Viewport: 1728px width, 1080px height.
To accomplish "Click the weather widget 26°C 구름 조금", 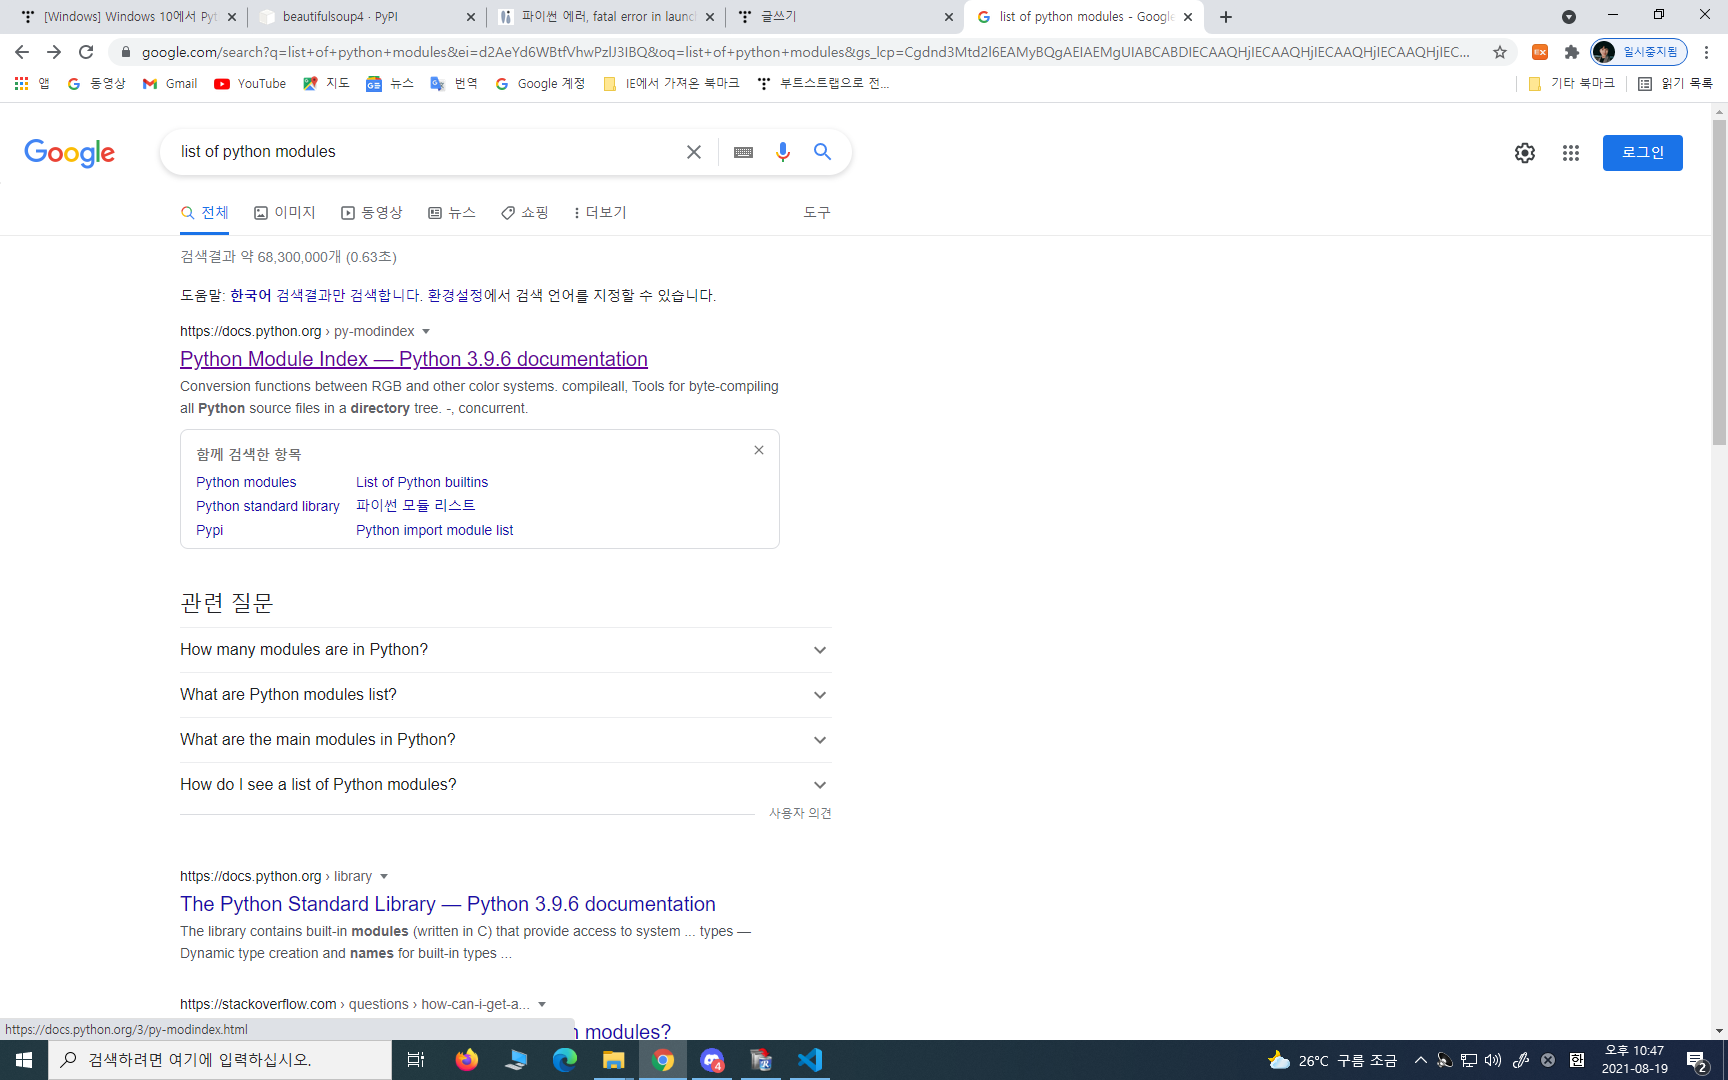I will coord(1332,1060).
